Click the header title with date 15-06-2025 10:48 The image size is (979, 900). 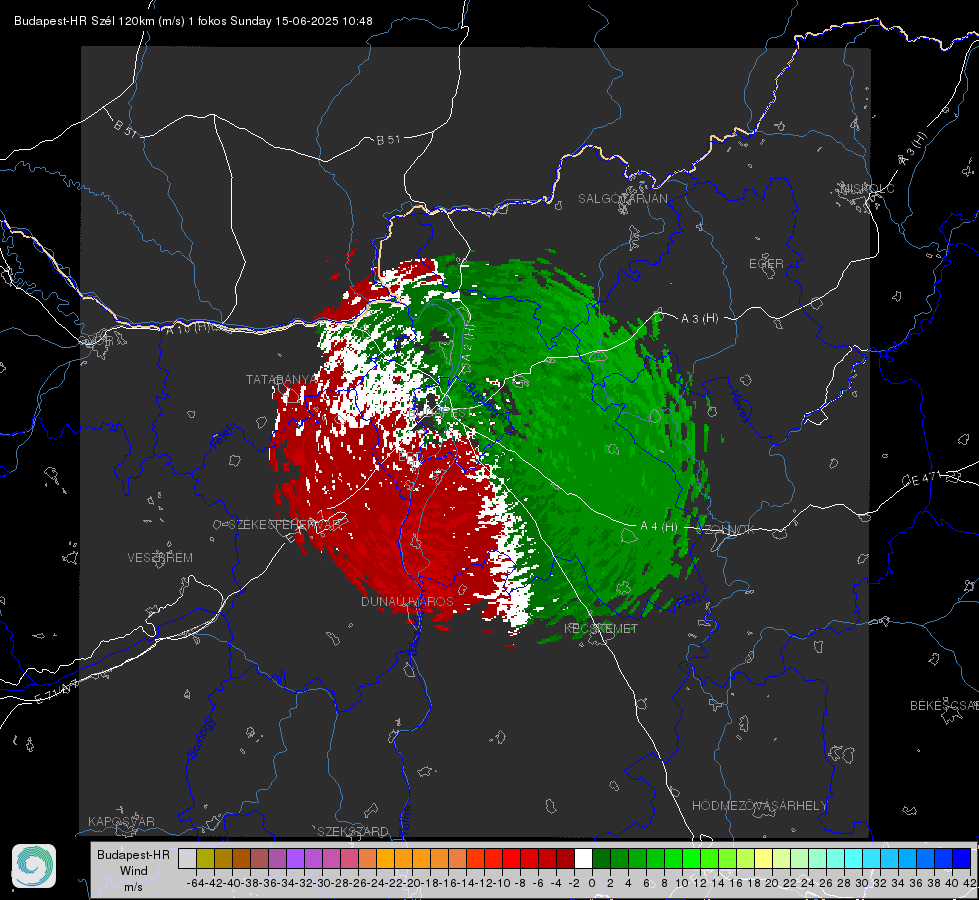[193, 21]
